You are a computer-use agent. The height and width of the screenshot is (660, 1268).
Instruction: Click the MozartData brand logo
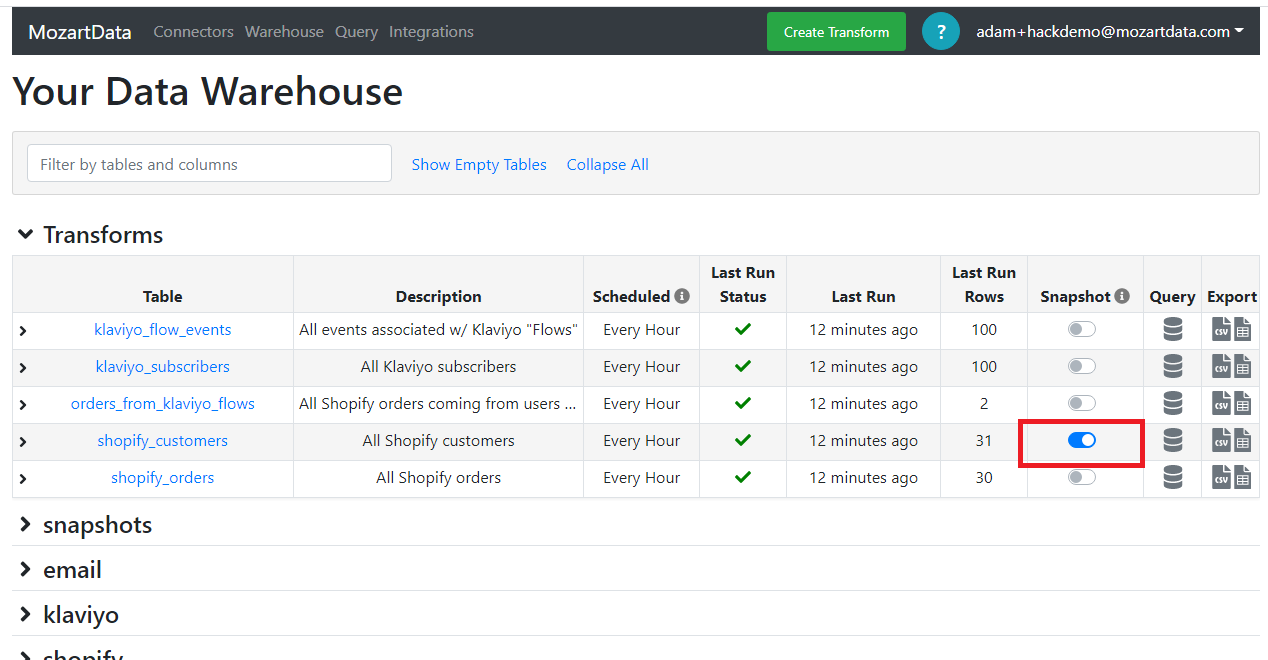point(80,32)
